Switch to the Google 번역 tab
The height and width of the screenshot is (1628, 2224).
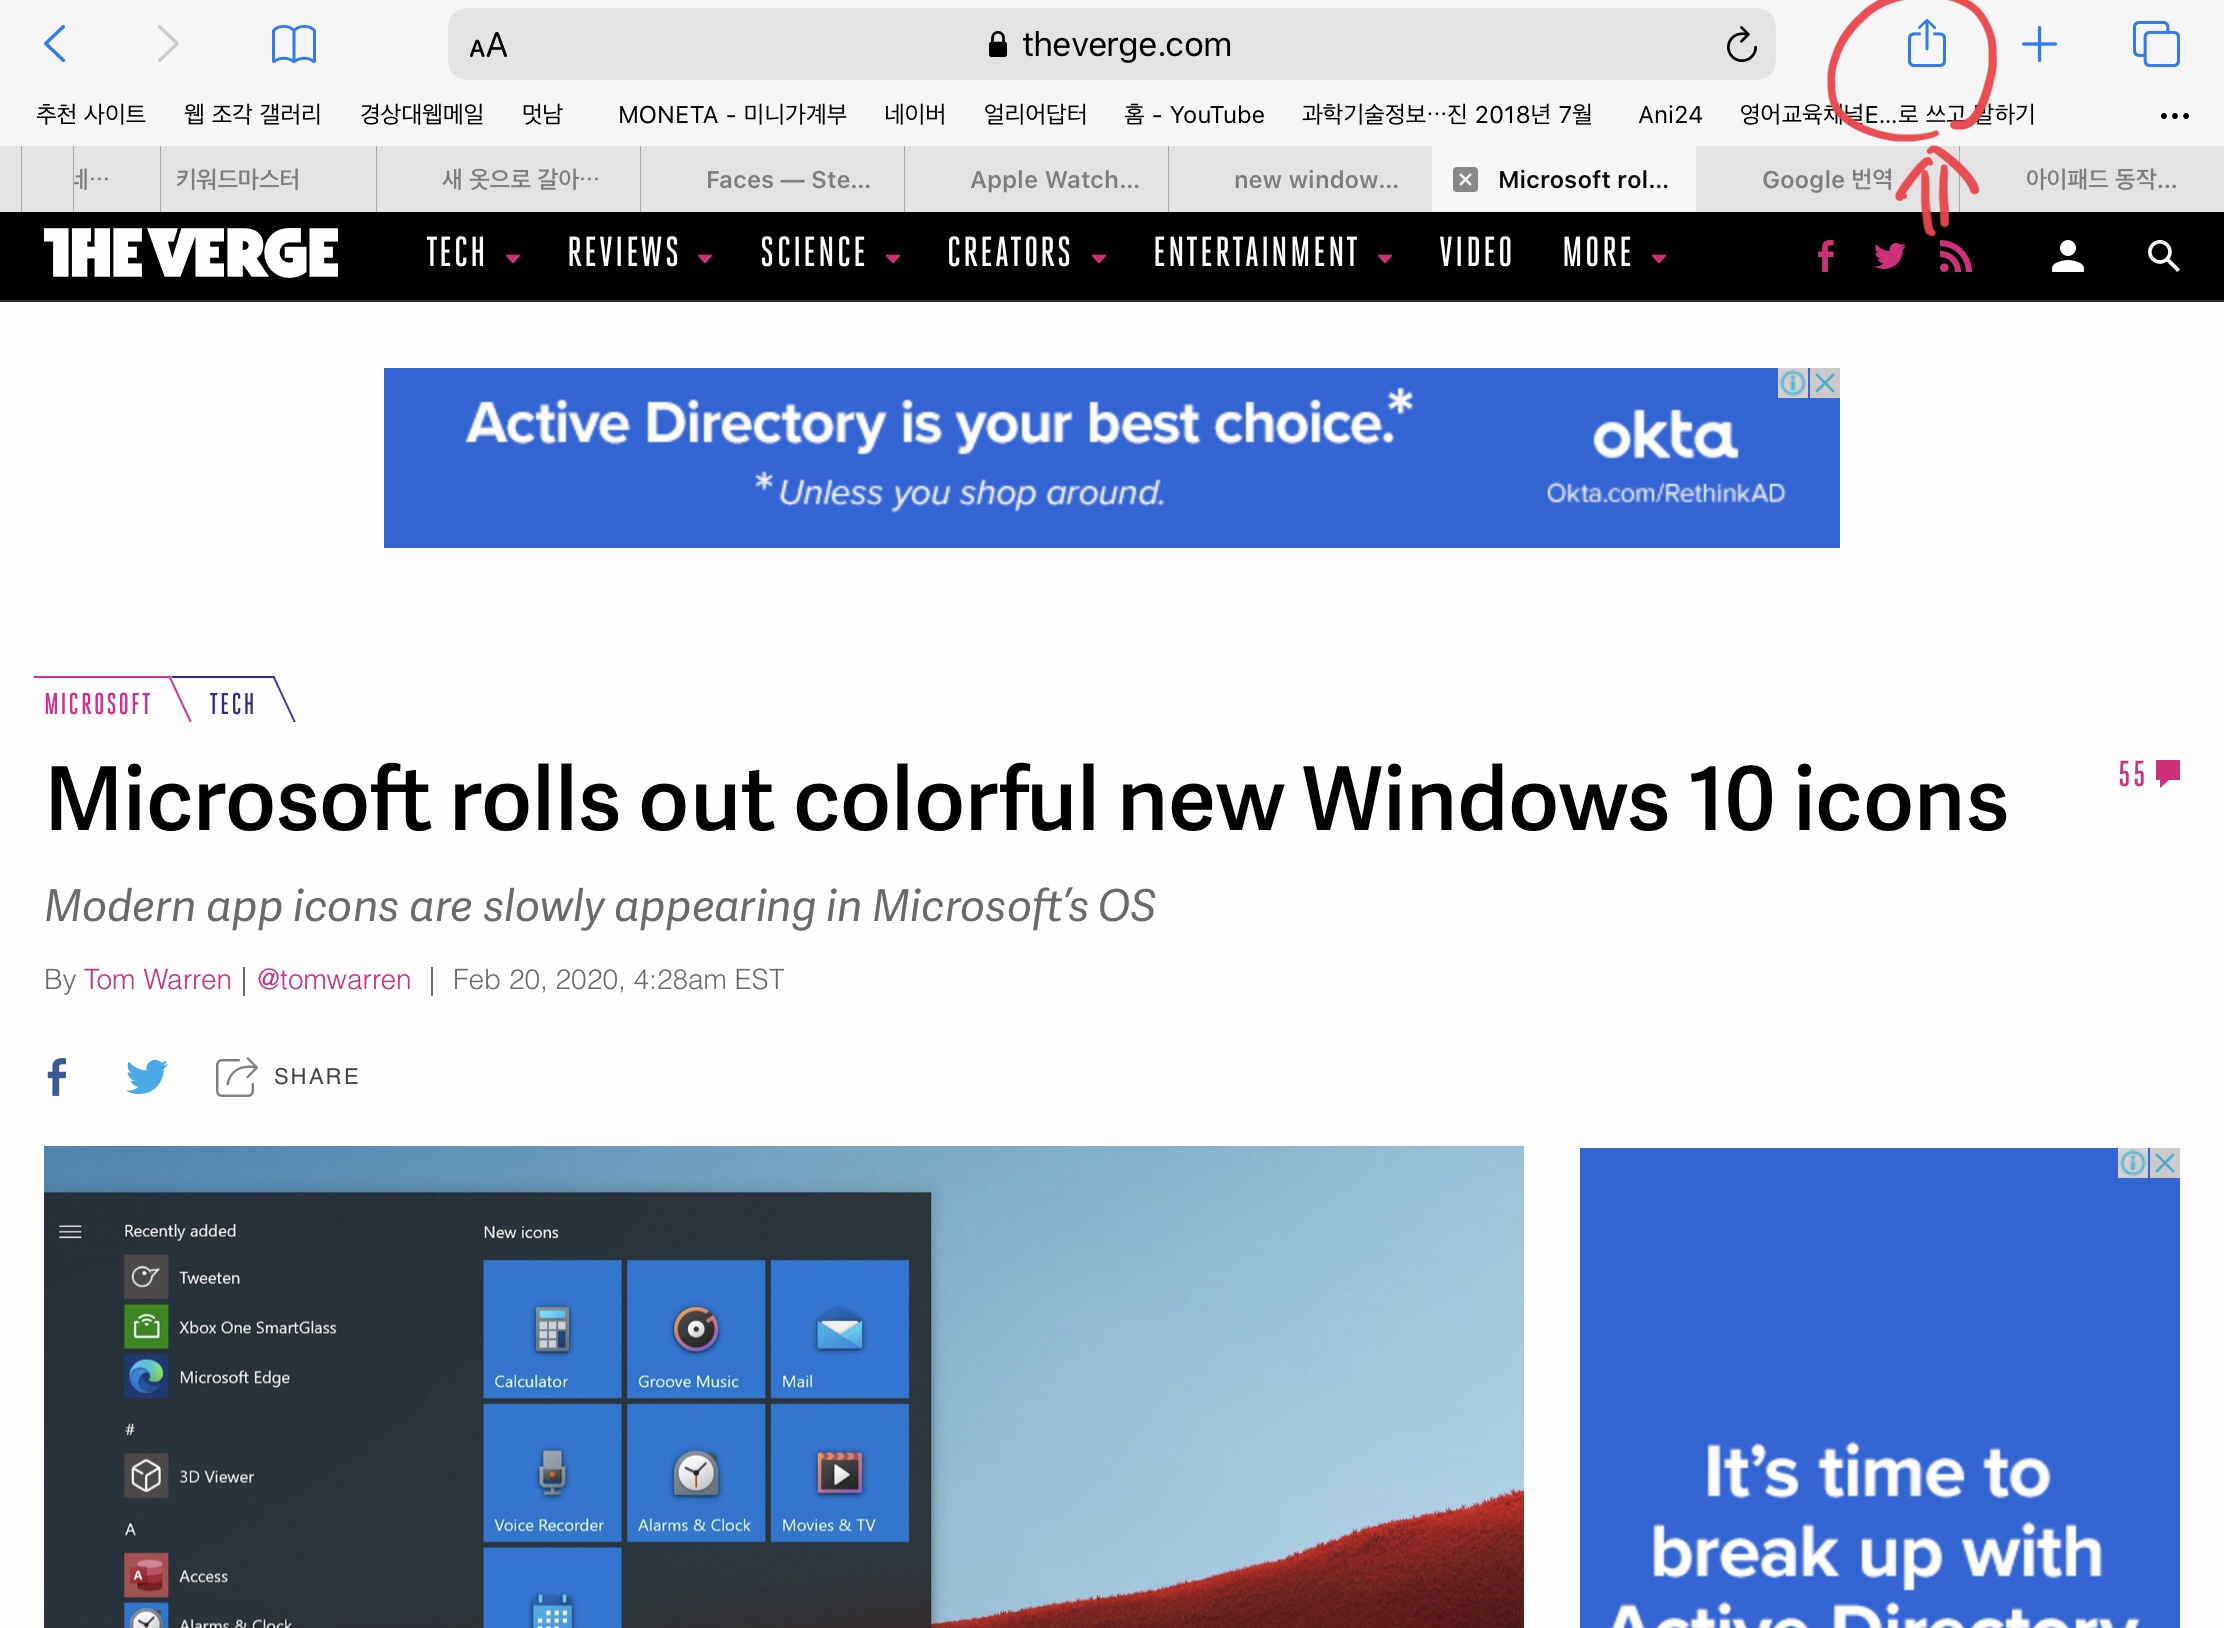point(1827,179)
